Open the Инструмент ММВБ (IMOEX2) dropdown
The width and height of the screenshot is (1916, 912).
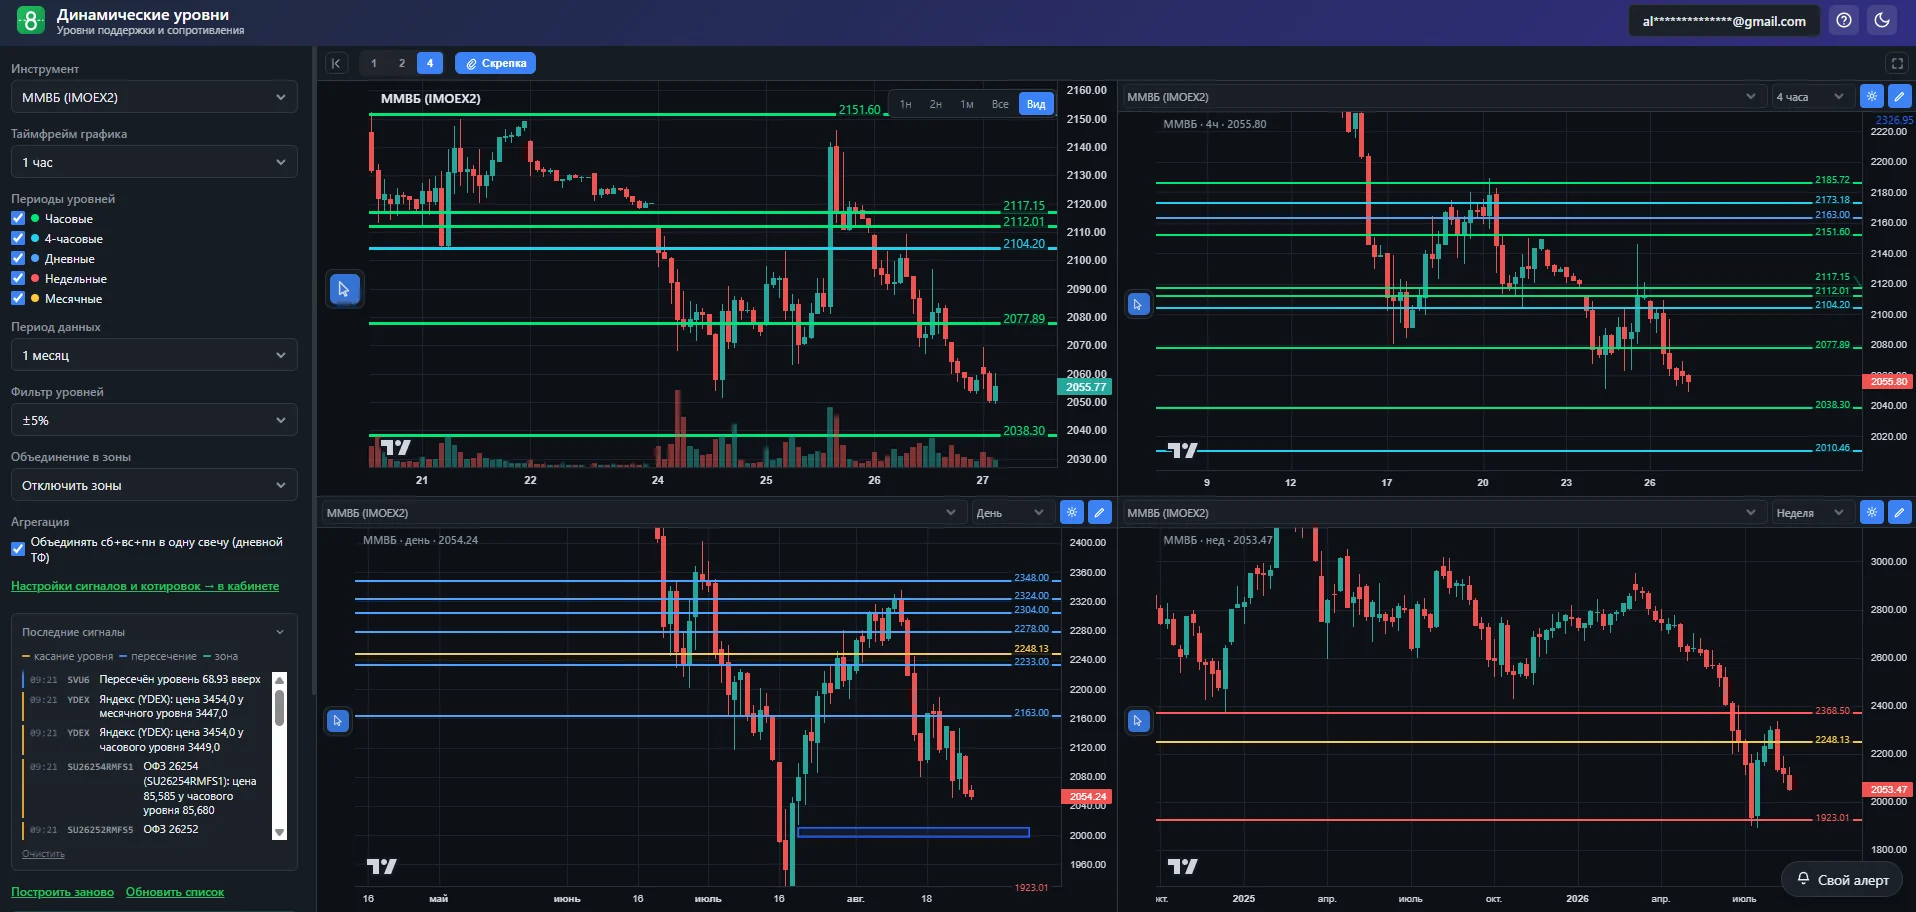pyautogui.click(x=154, y=97)
